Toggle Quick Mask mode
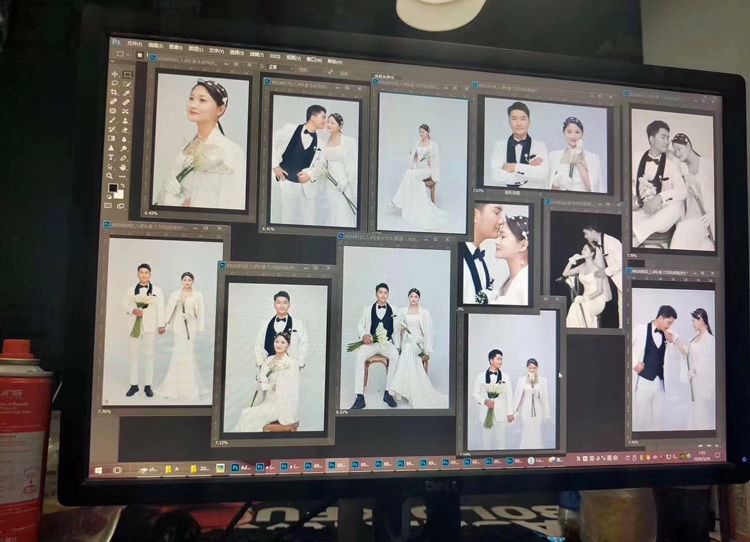This screenshot has height=542, width=750. 108,205
